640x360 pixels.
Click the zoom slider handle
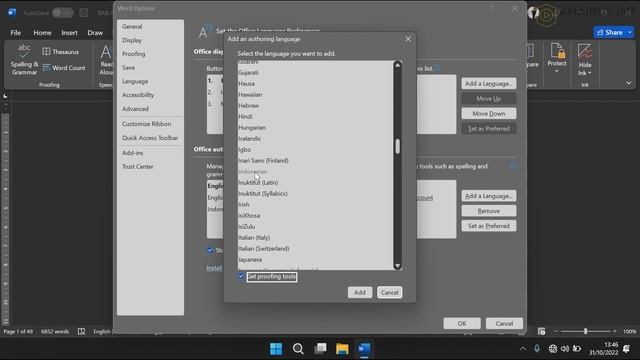pyautogui.click(x=585, y=331)
